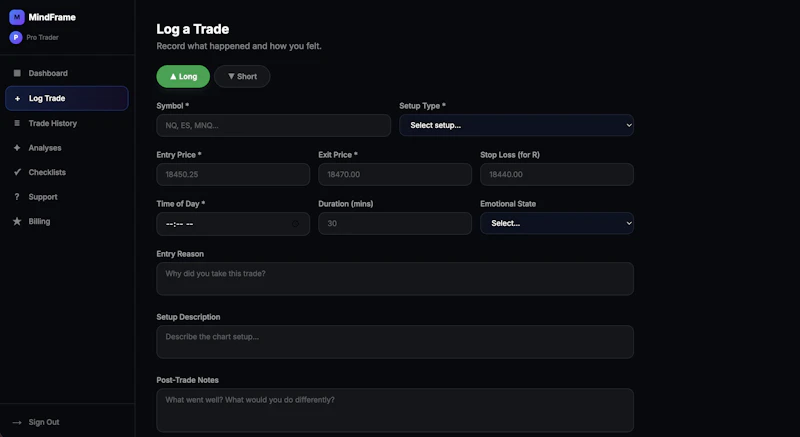Image resolution: width=800 pixels, height=437 pixels.
Task: Click the Support question mark icon
Action: pyautogui.click(x=17, y=196)
